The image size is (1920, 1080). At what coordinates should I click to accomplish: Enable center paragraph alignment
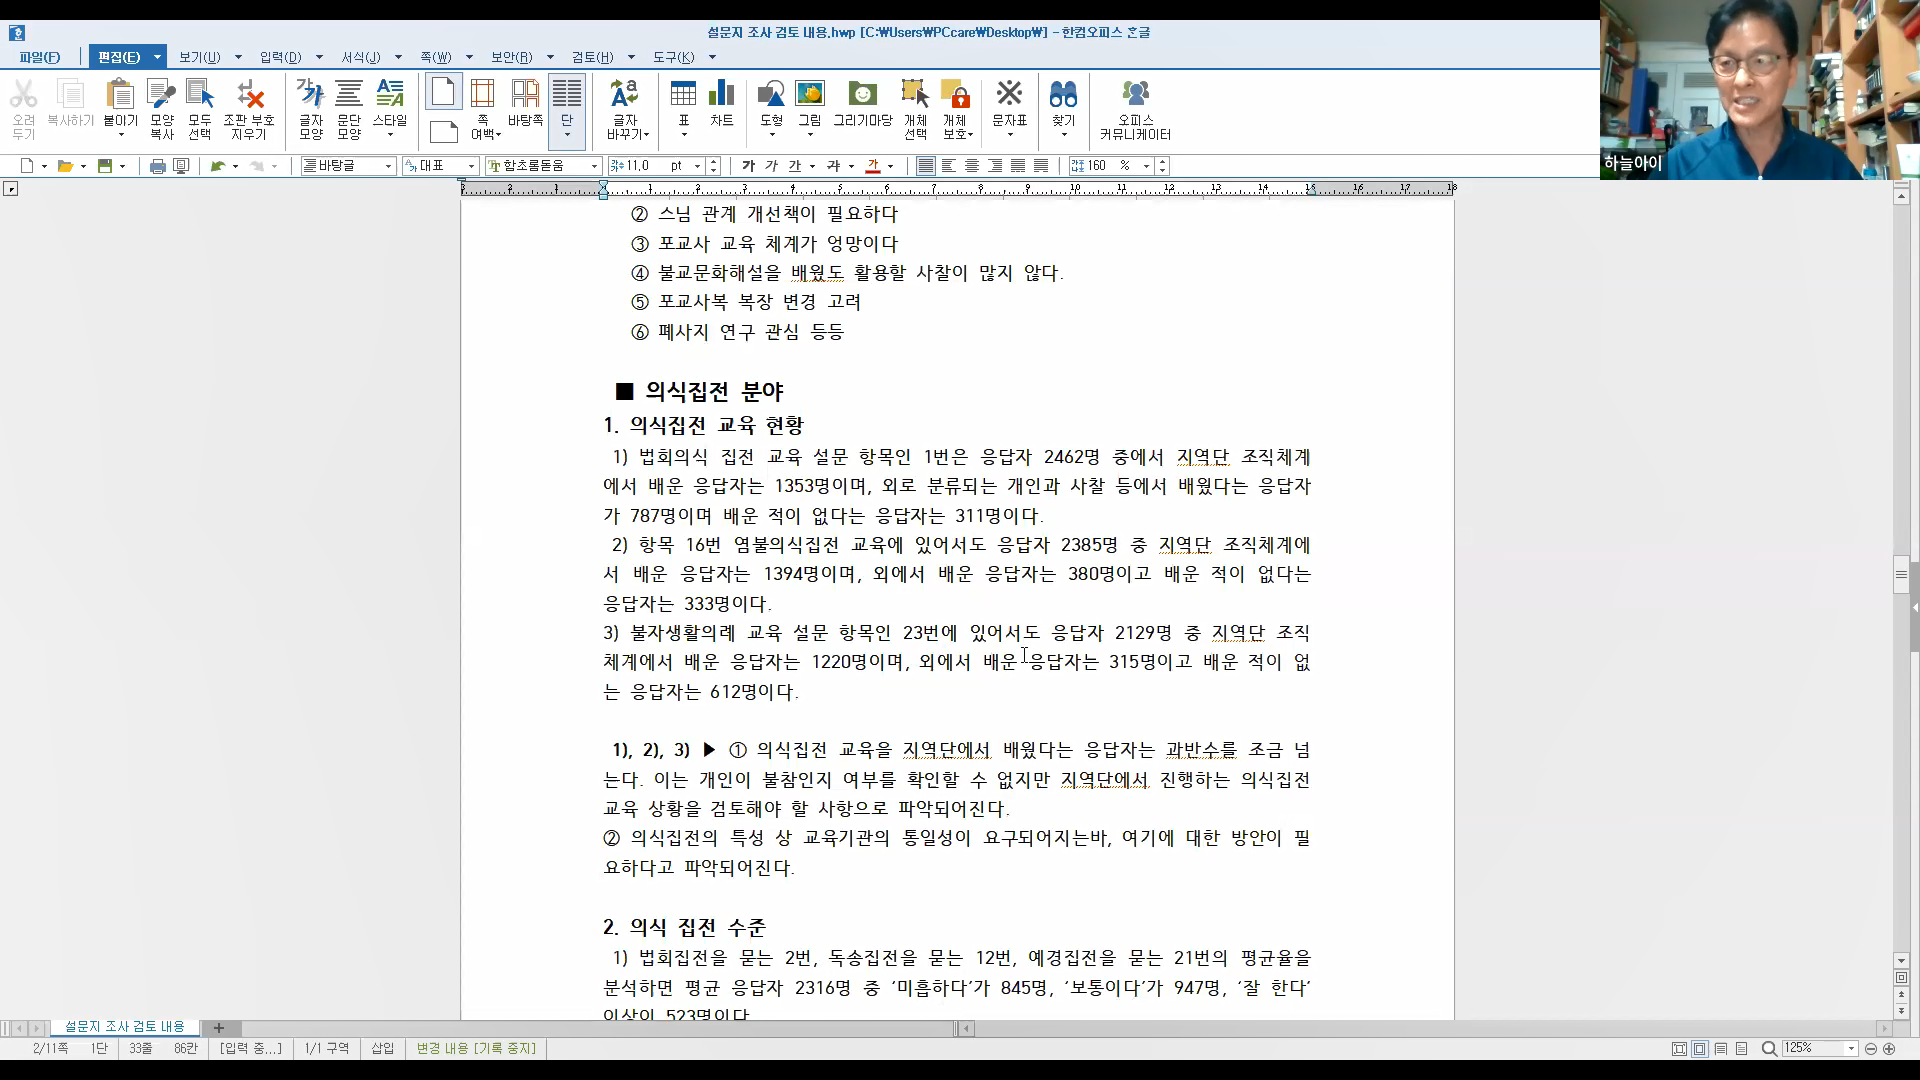(972, 166)
